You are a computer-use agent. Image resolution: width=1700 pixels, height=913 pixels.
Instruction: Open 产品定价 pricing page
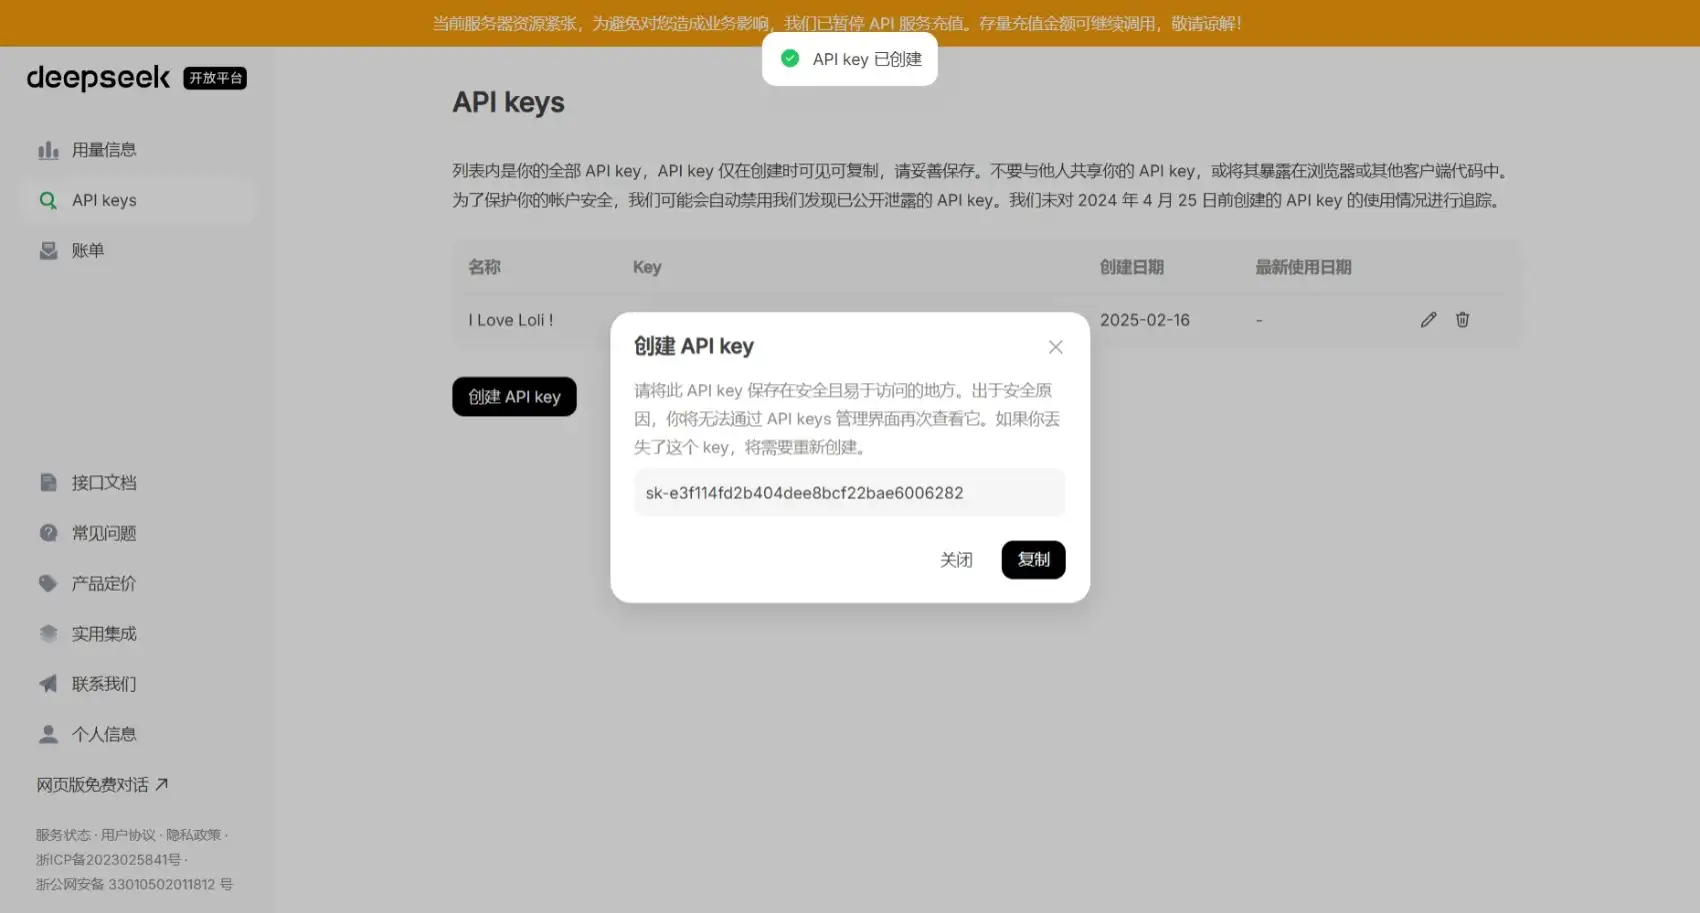[x=103, y=584]
